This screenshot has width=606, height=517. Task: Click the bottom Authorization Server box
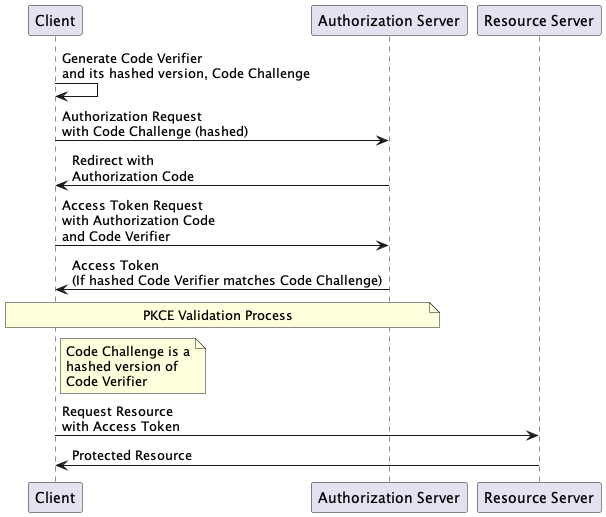[389, 497]
